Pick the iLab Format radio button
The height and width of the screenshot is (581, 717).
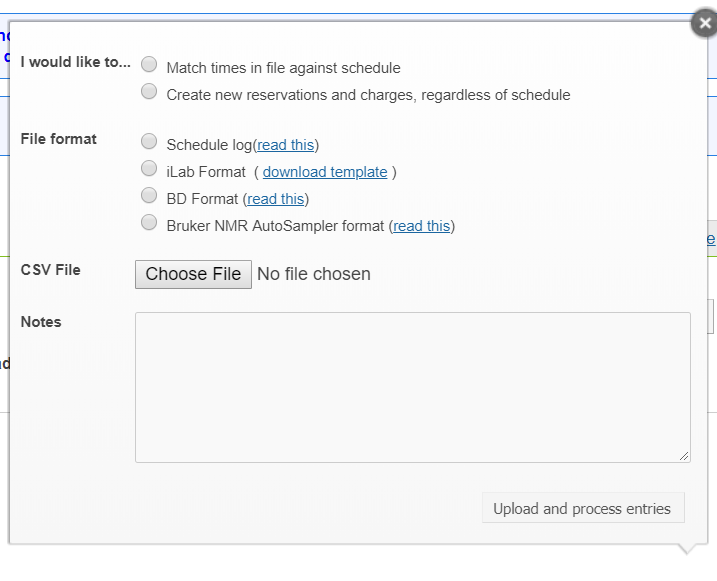tap(149, 168)
